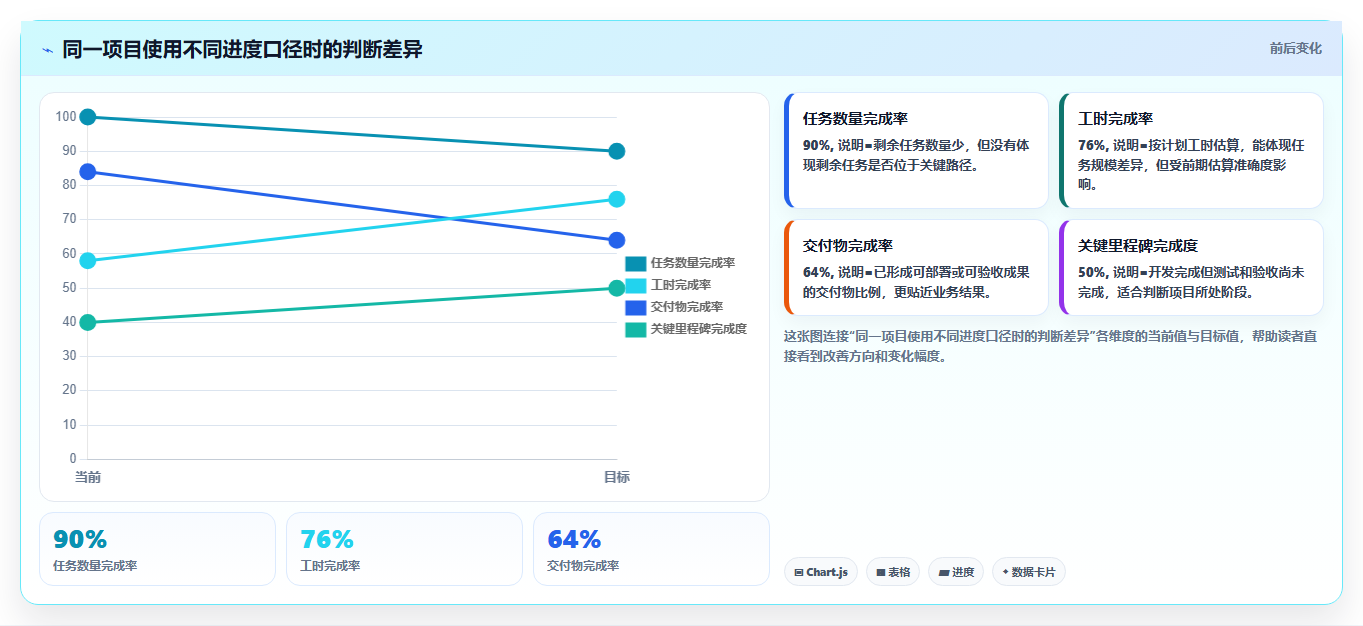
Task: Click the 前后变化 label in the header
Action: [x=1296, y=48]
